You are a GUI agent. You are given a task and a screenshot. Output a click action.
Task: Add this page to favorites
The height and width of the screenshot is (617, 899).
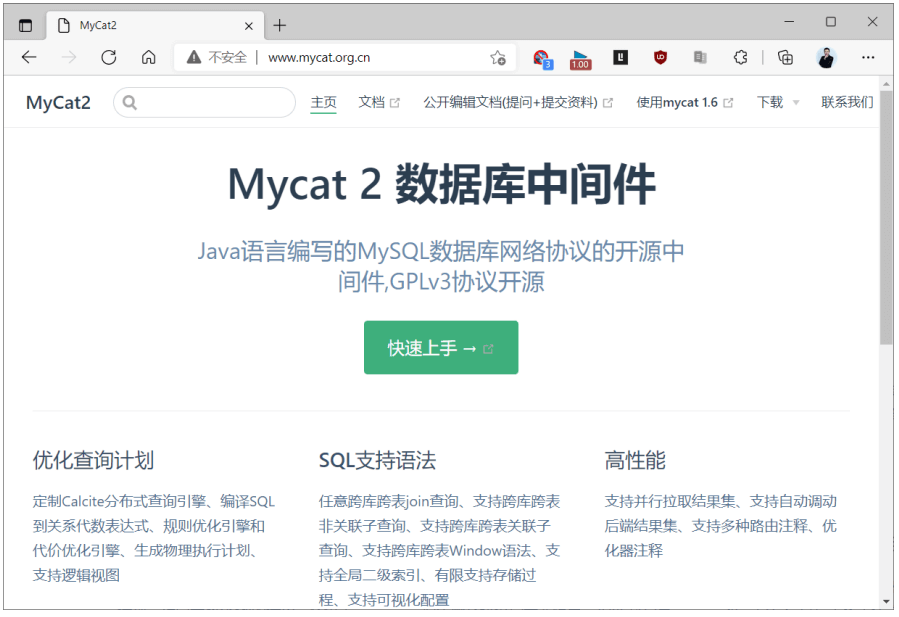click(x=498, y=57)
